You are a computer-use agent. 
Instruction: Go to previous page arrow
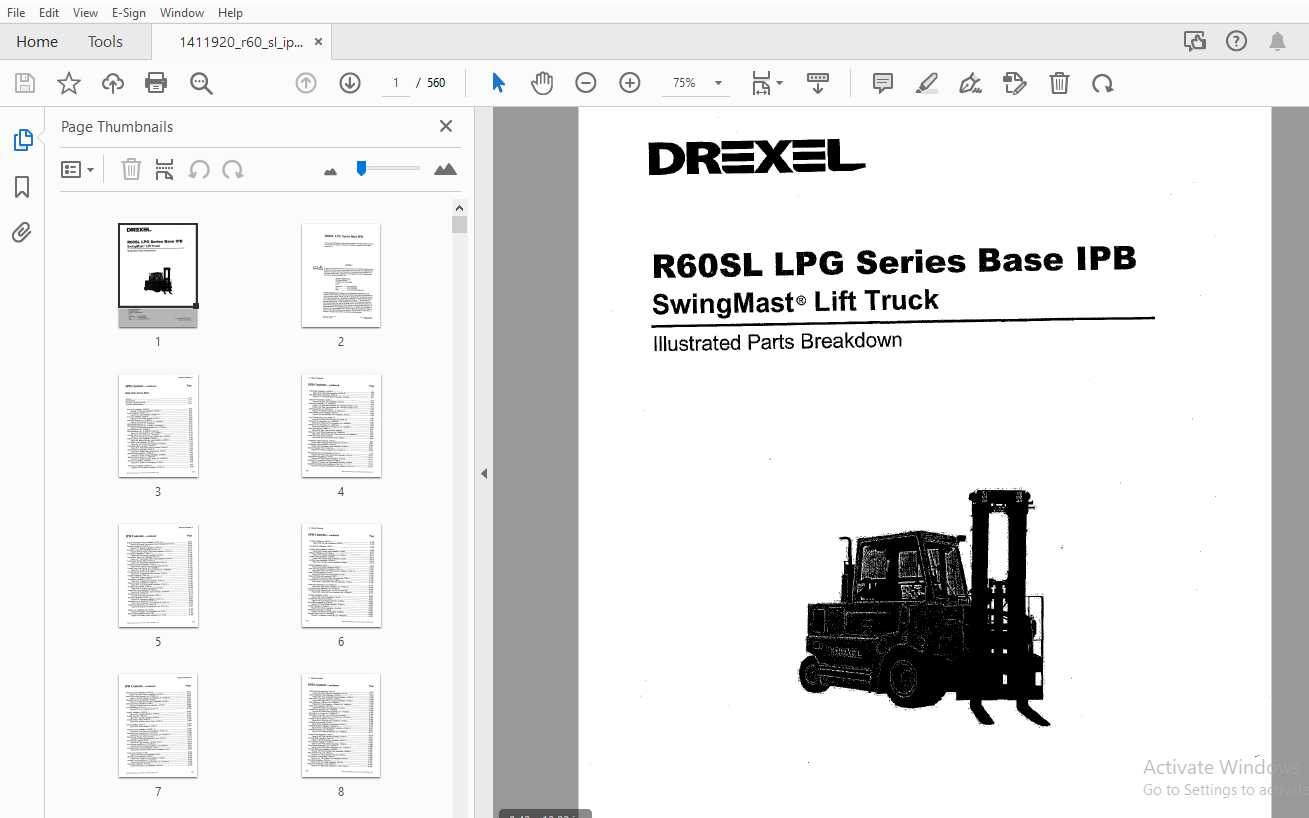[306, 83]
